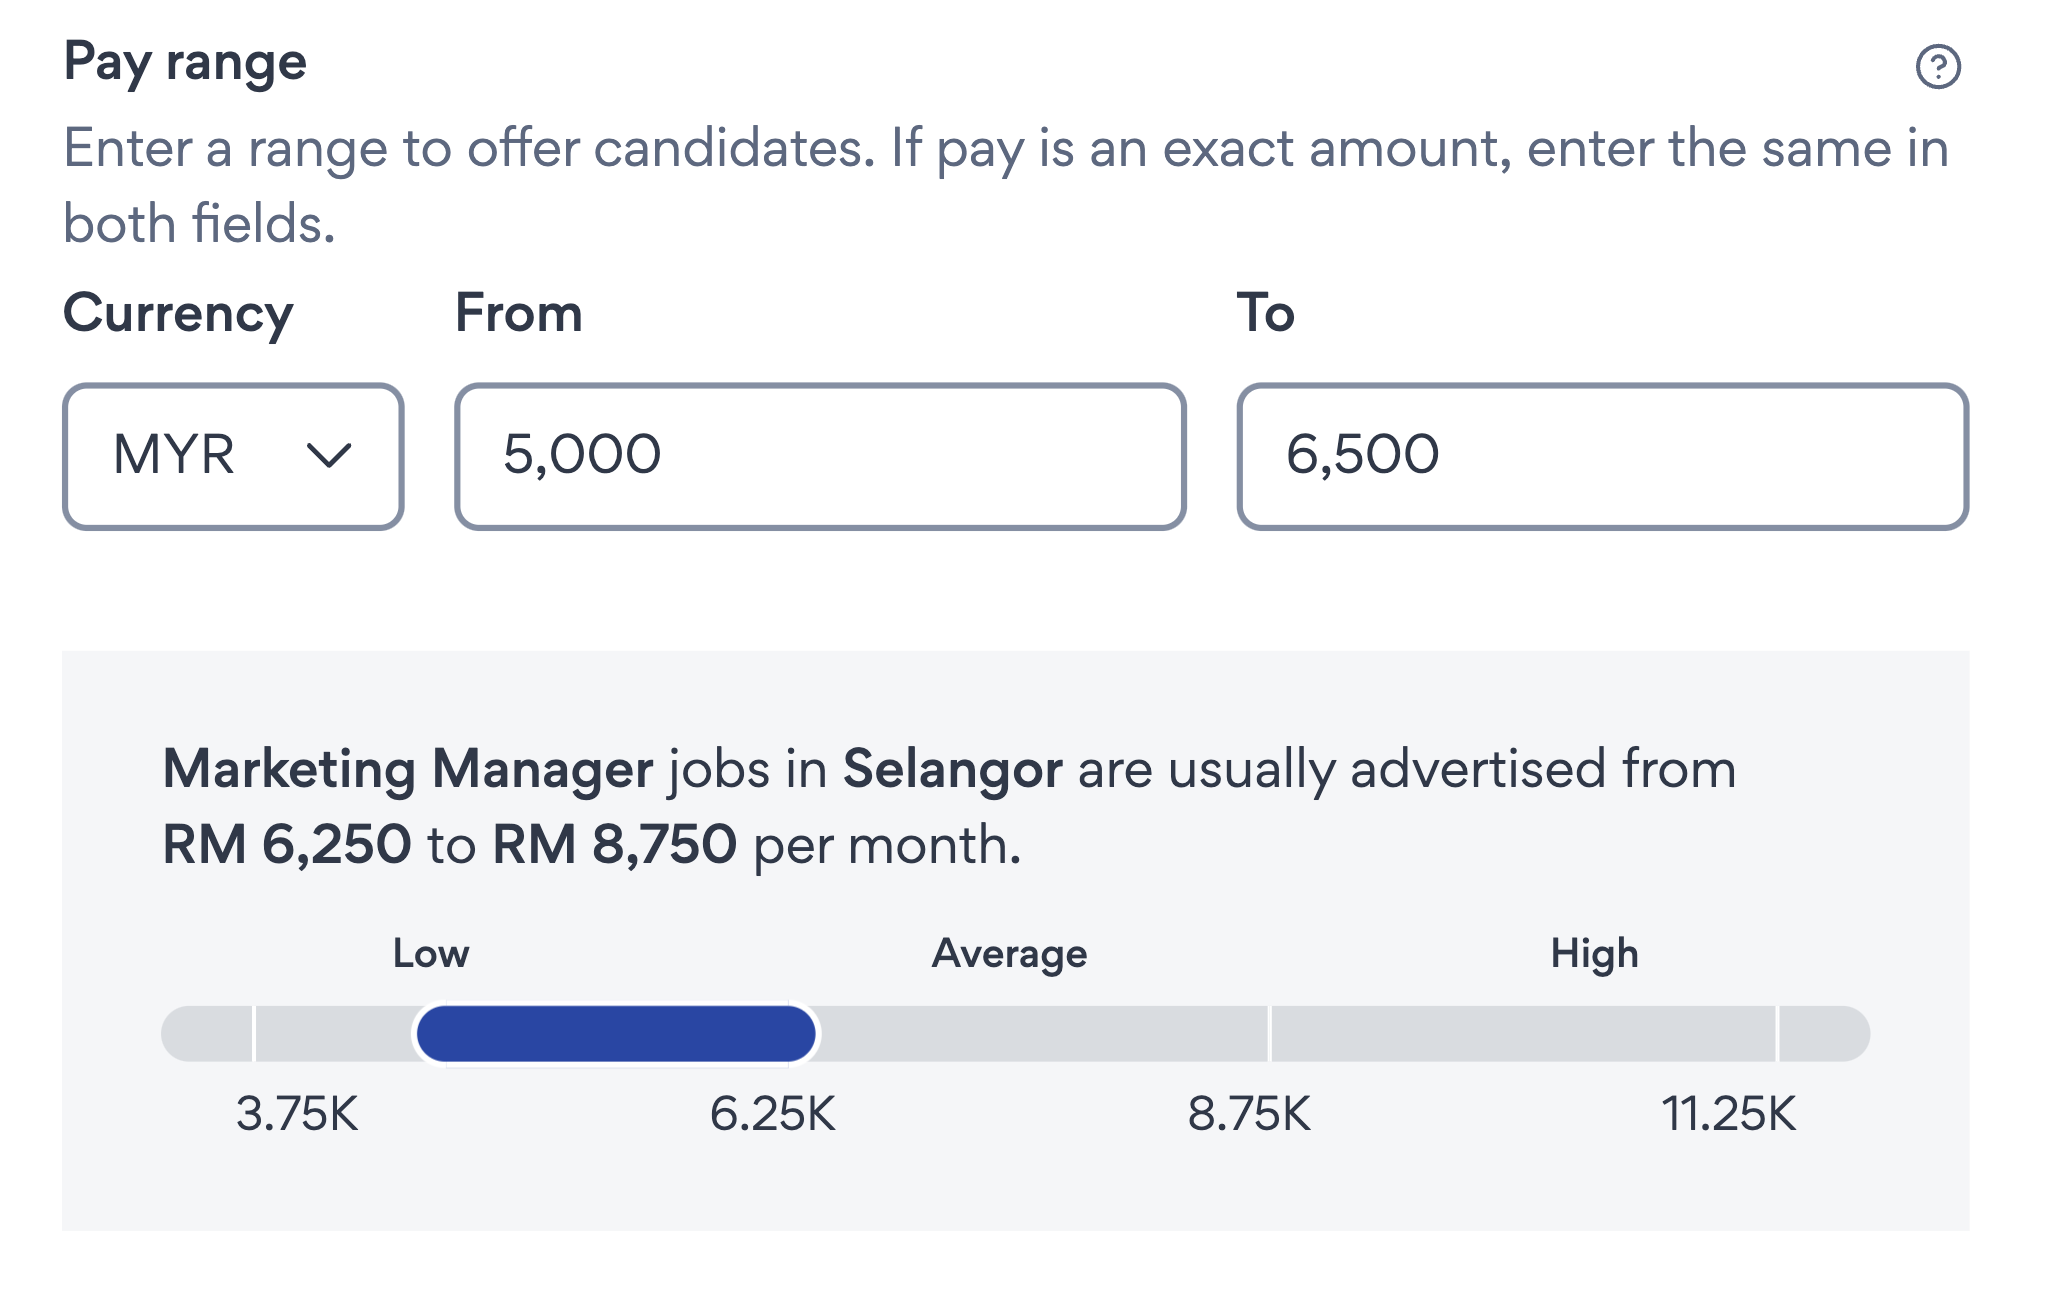Click the From salary input field
This screenshot has height=1312, width=2066.
point(820,455)
